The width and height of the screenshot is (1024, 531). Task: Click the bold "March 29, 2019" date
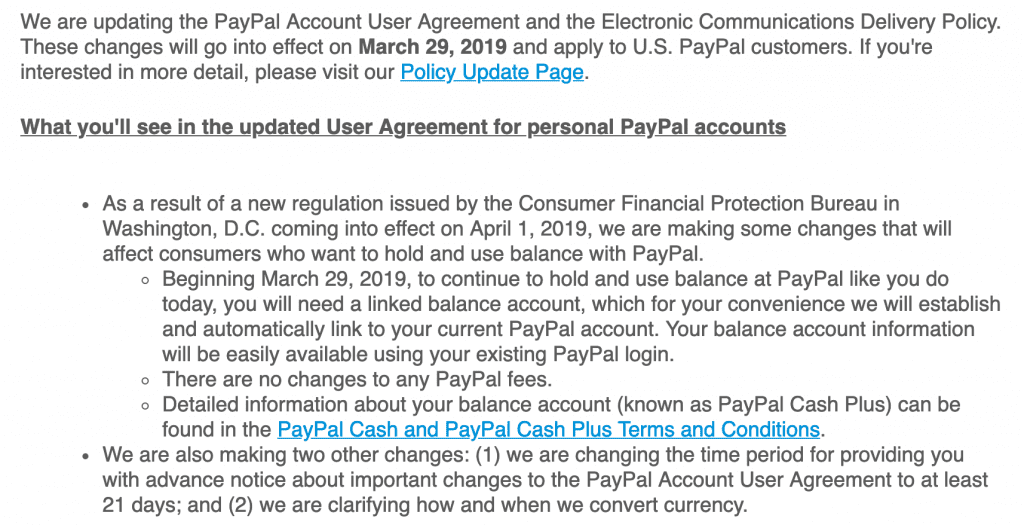point(432,47)
